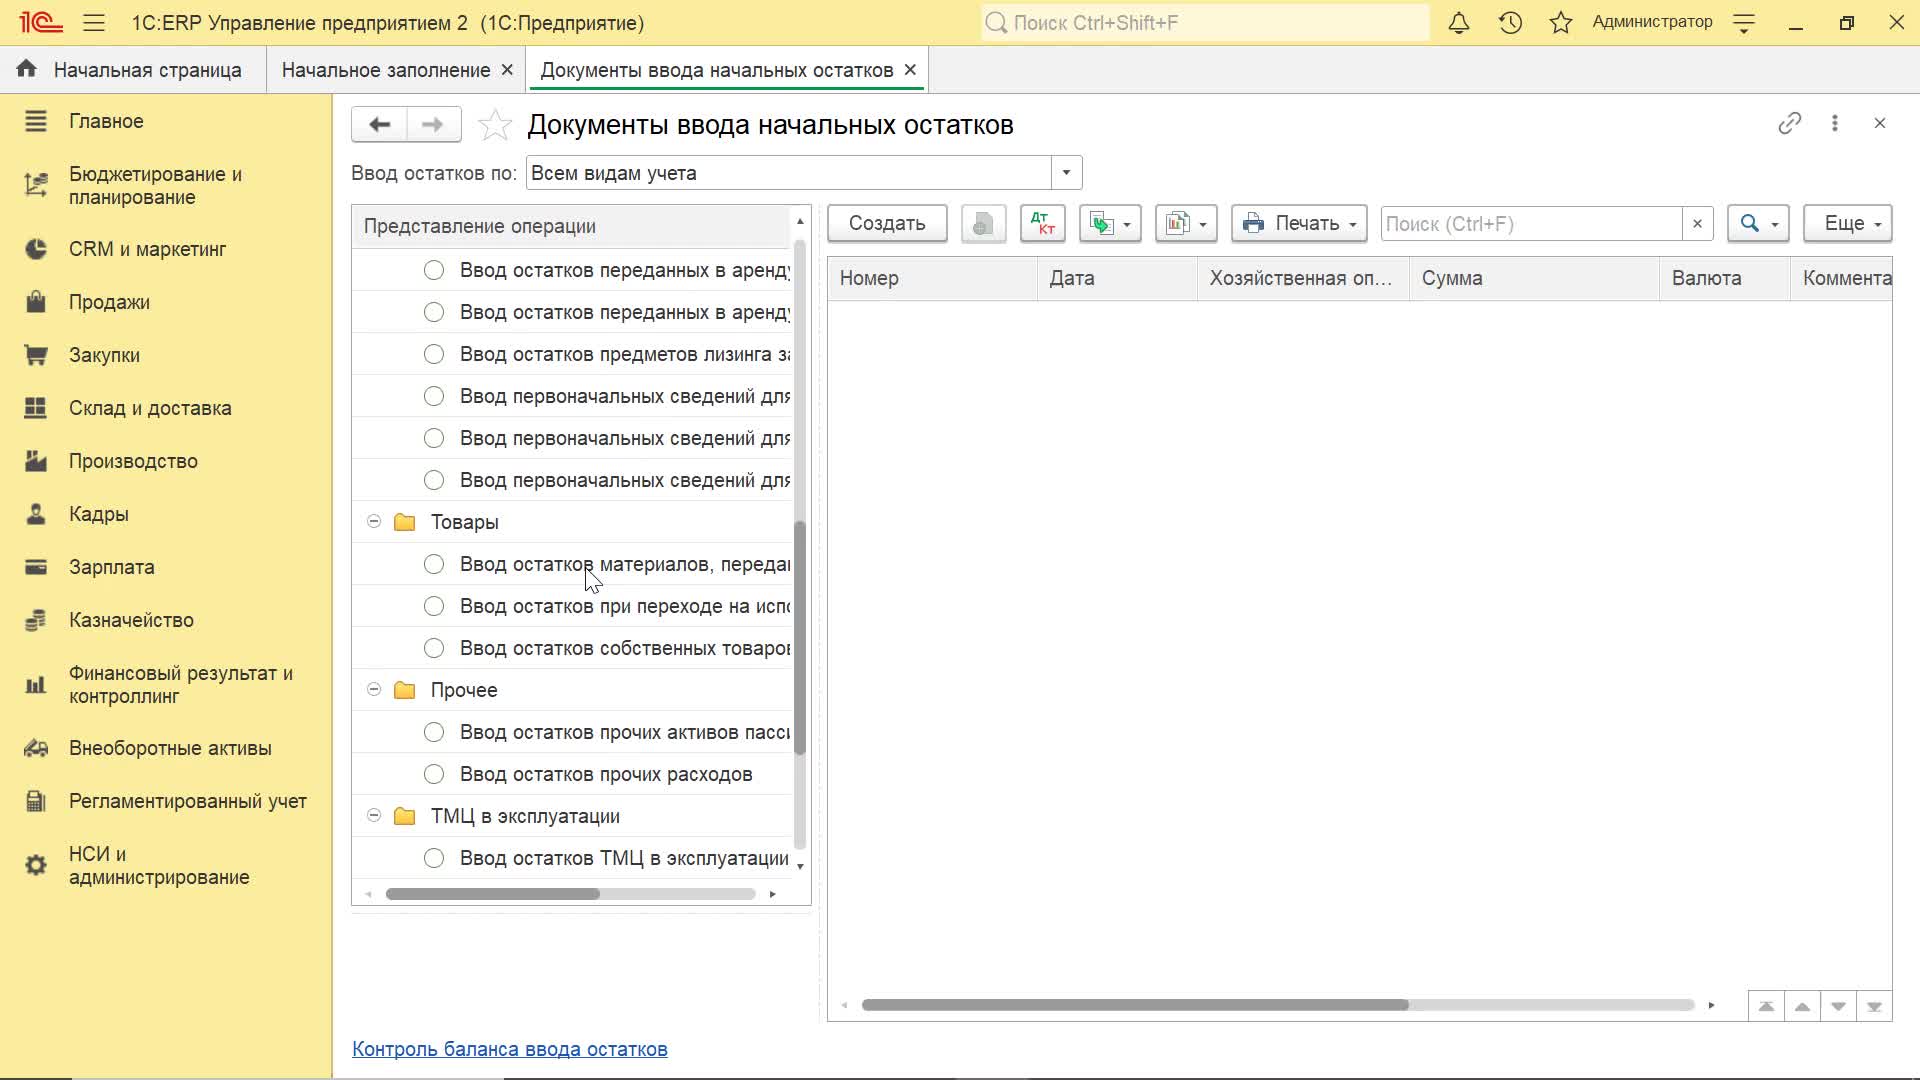The height and width of the screenshot is (1080, 1920).
Task: Select radio Ввод остатков прочих активов пассивов
Action: pos(434,732)
